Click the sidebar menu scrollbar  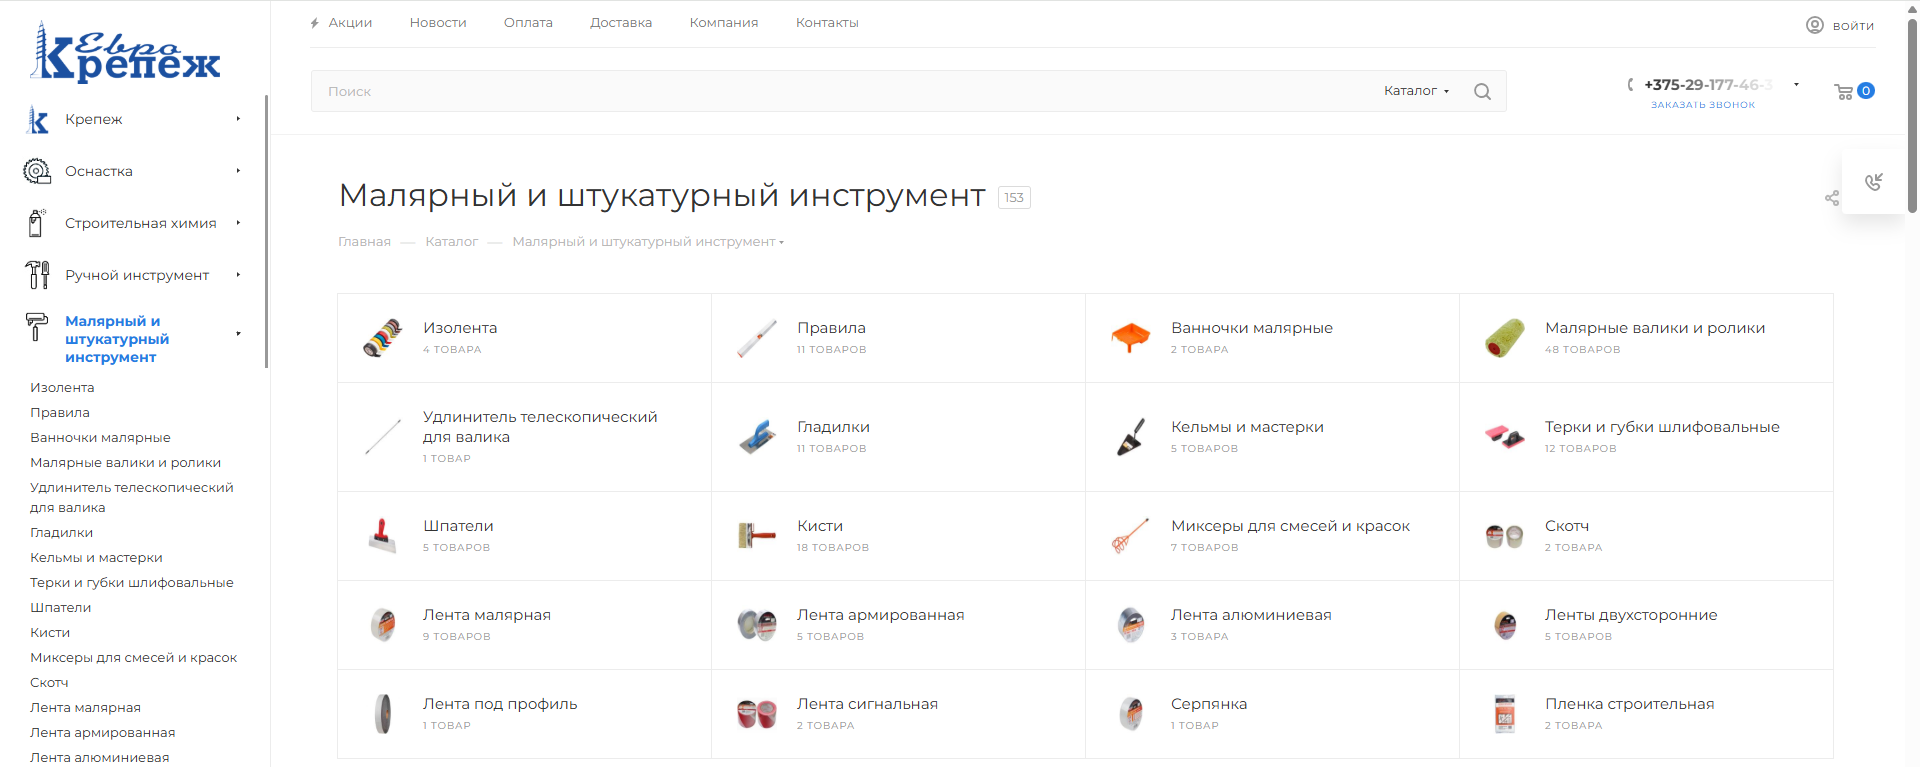point(267,231)
